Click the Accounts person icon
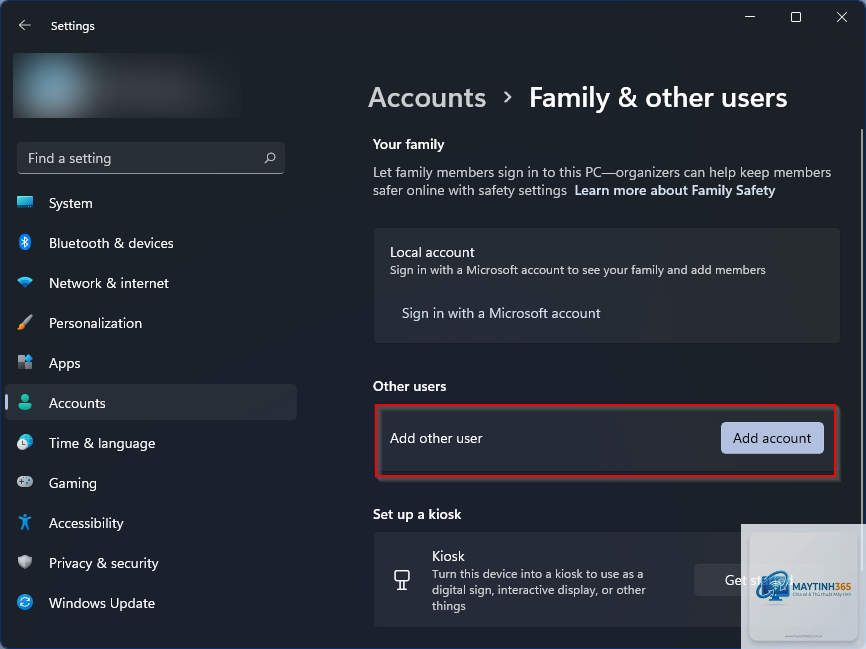Viewport: 866px width, 649px height. coord(25,403)
